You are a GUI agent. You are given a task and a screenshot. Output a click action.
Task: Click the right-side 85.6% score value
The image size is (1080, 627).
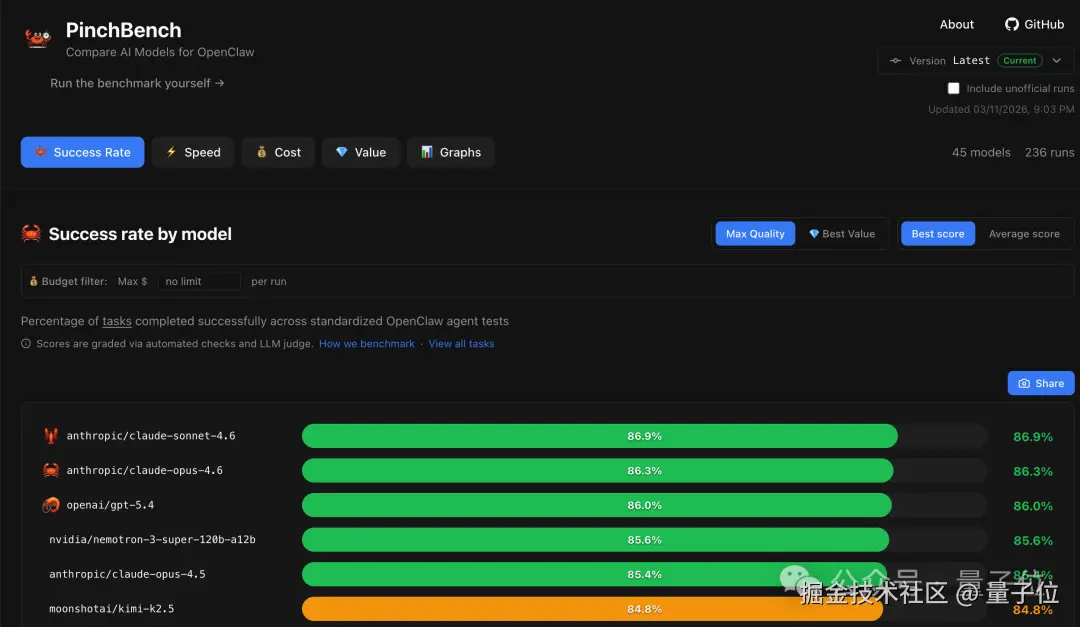coord(1032,540)
